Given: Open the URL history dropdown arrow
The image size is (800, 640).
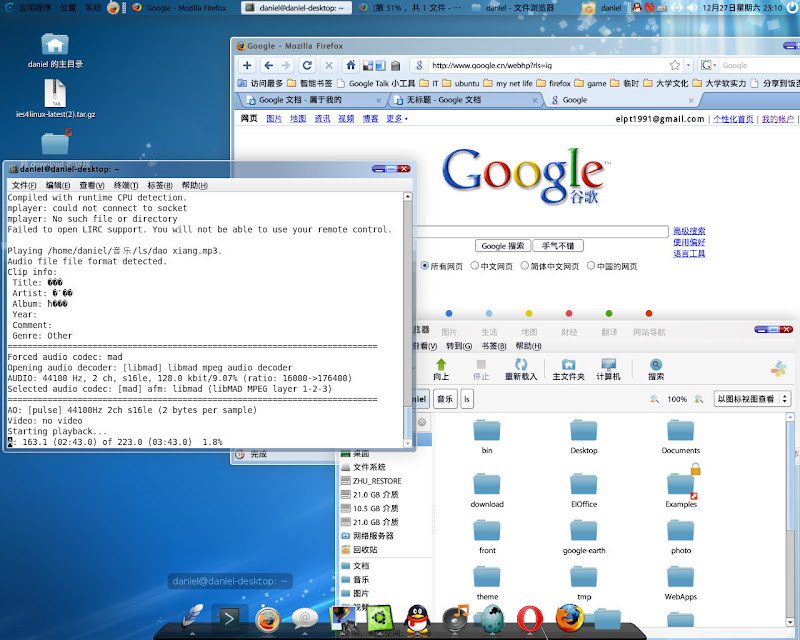Looking at the screenshot, I should (688, 65).
